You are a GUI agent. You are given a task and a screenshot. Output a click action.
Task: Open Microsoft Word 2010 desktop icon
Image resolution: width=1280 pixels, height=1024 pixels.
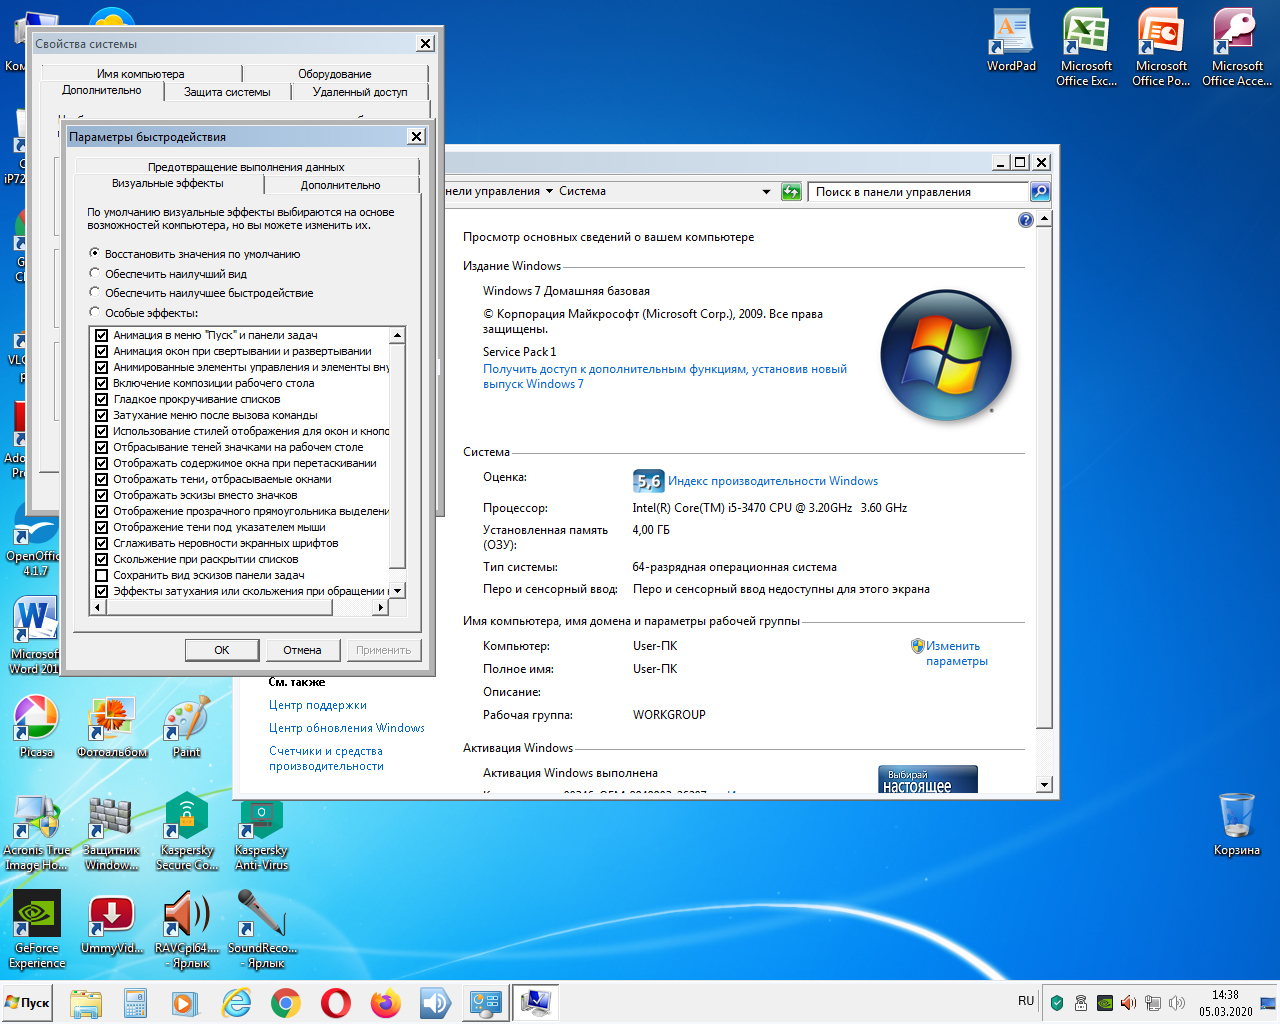click(35, 636)
